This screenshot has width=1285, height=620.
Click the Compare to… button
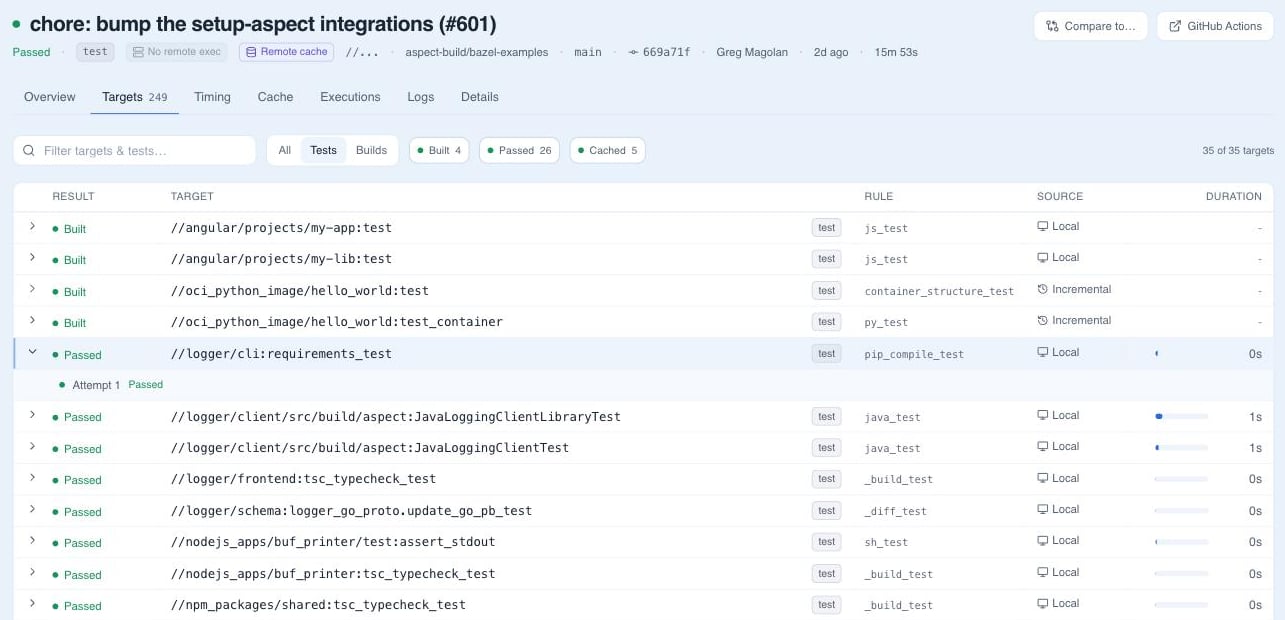(x=1090, y=26)
